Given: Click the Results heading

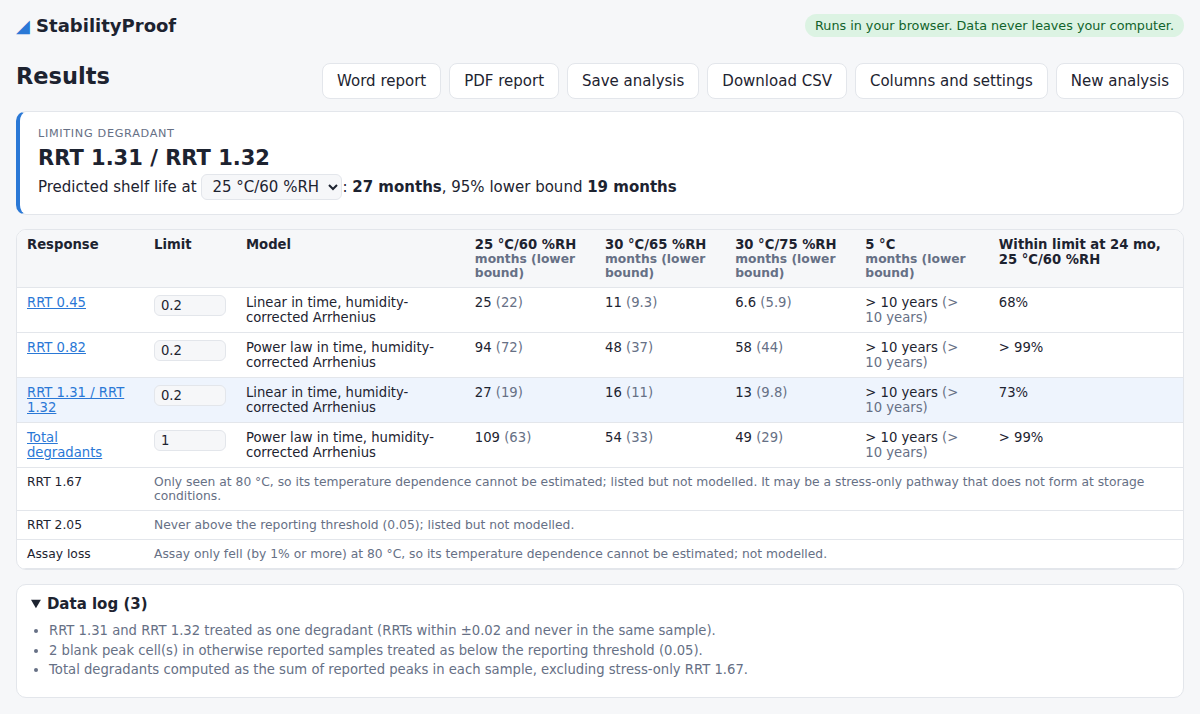Looking at the screenshot, I should pos(63,76).
